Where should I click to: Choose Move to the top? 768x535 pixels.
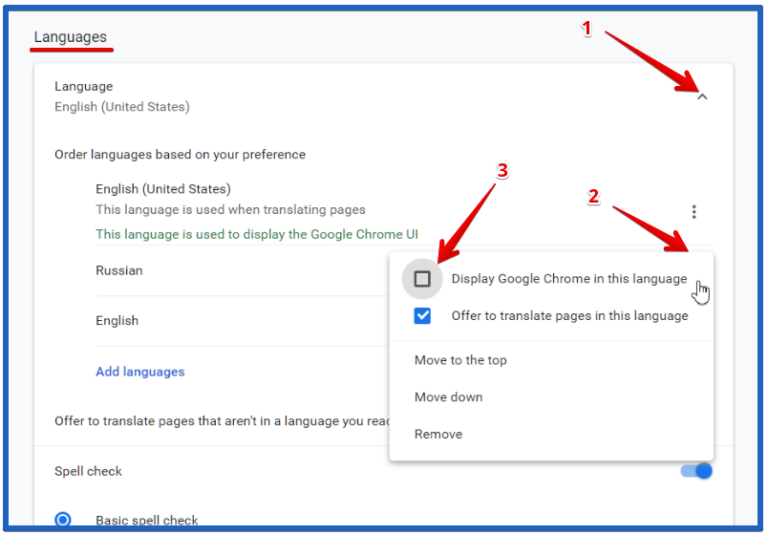(460, 360)
